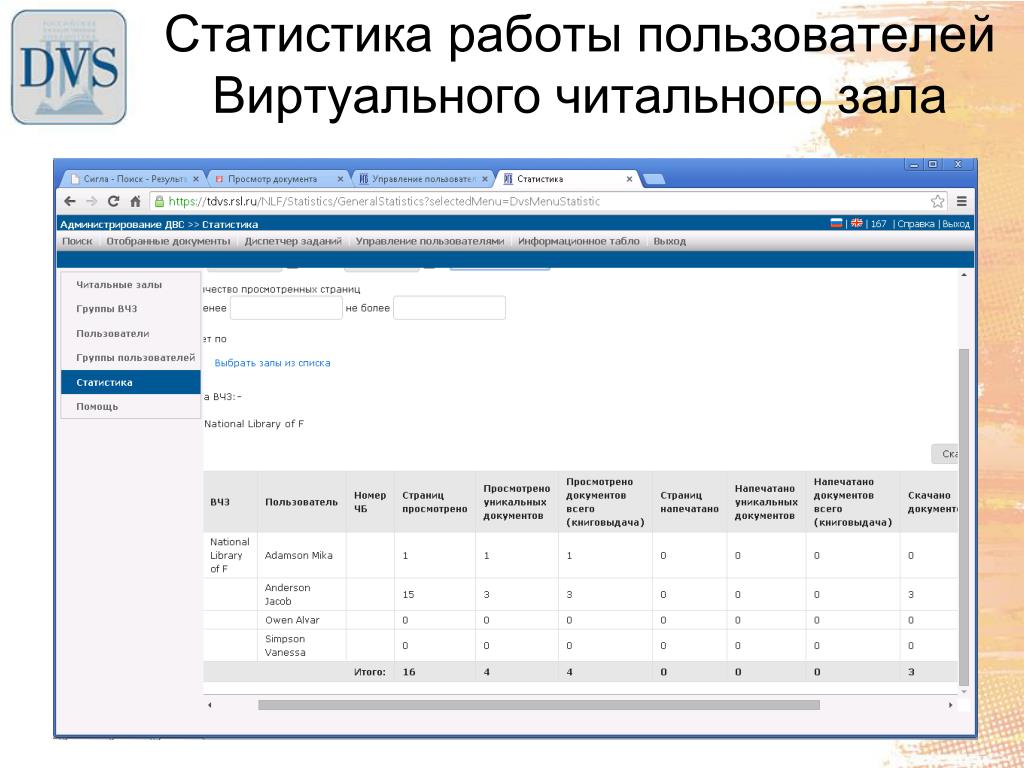Viewport: 1024px width, 768px height.
Task: Open Диспетчер заданий menu item
Action: pos(293,241)
